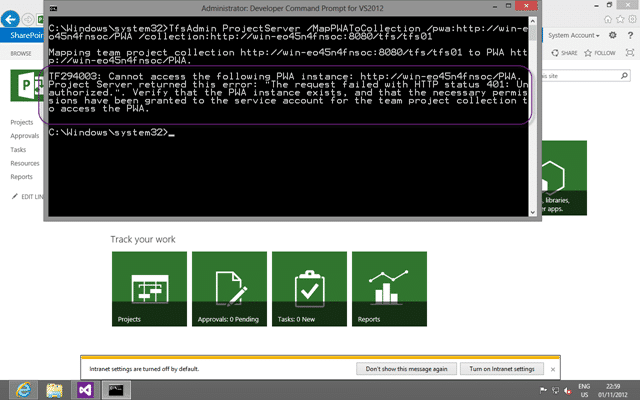Screen dimensions: 640x400
Task: Open Internet Explorer from the taskbar
Action: coord(24,390)
